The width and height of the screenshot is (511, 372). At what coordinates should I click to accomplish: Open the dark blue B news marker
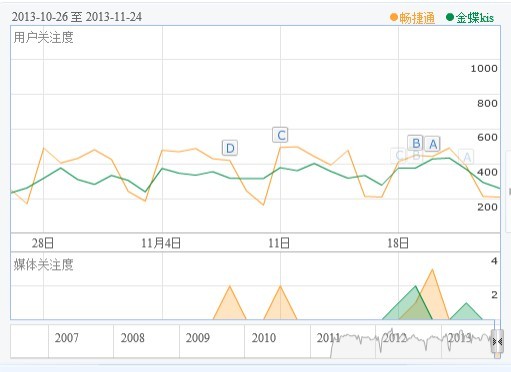tap(415, 143)
